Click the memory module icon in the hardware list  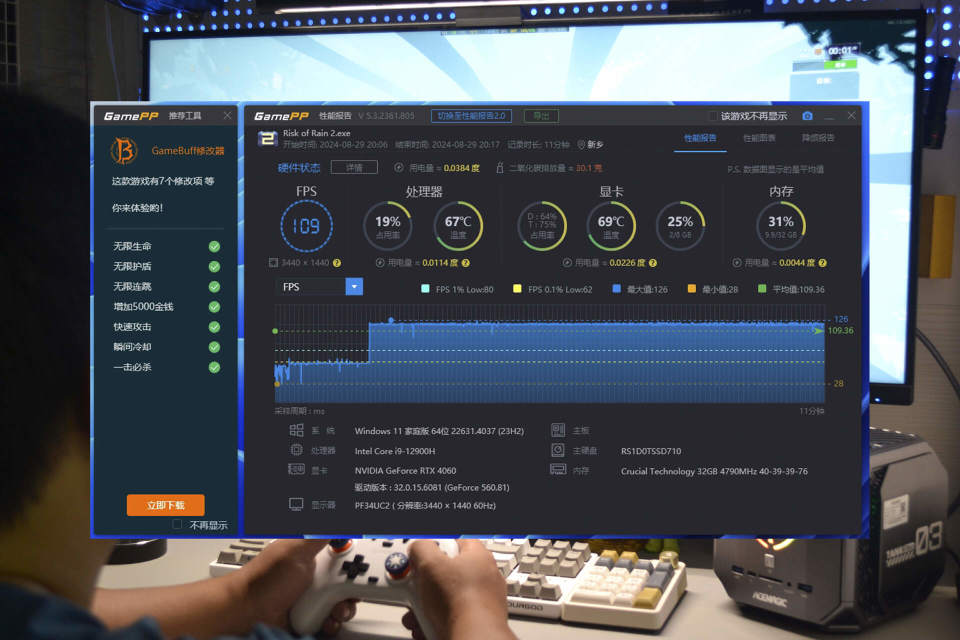click(x=558, y=470)
